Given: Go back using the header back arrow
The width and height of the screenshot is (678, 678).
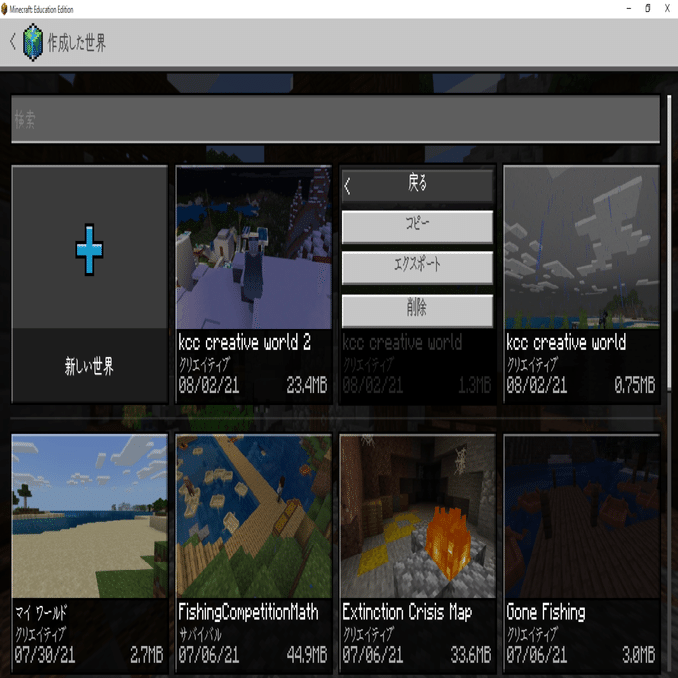Looking at the screenshot, I should pos(13,42).
